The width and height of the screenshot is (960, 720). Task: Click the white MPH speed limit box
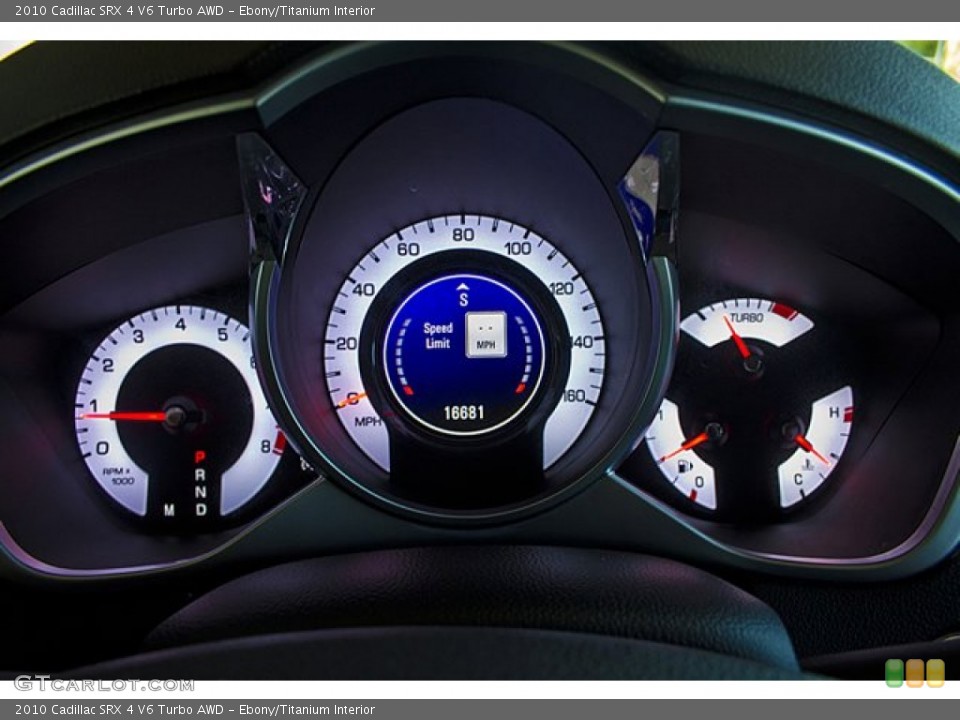tap(486, 334)
